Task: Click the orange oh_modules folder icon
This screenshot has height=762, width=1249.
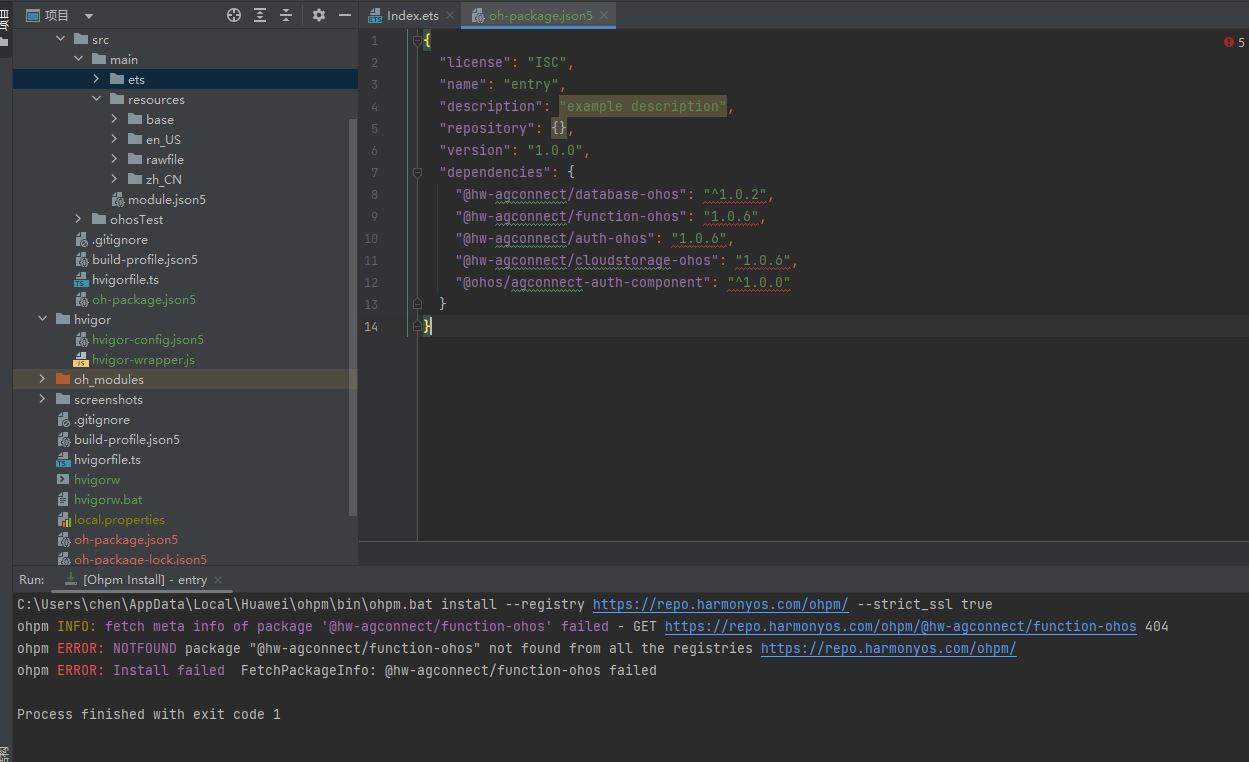Action: click(63, 379)
